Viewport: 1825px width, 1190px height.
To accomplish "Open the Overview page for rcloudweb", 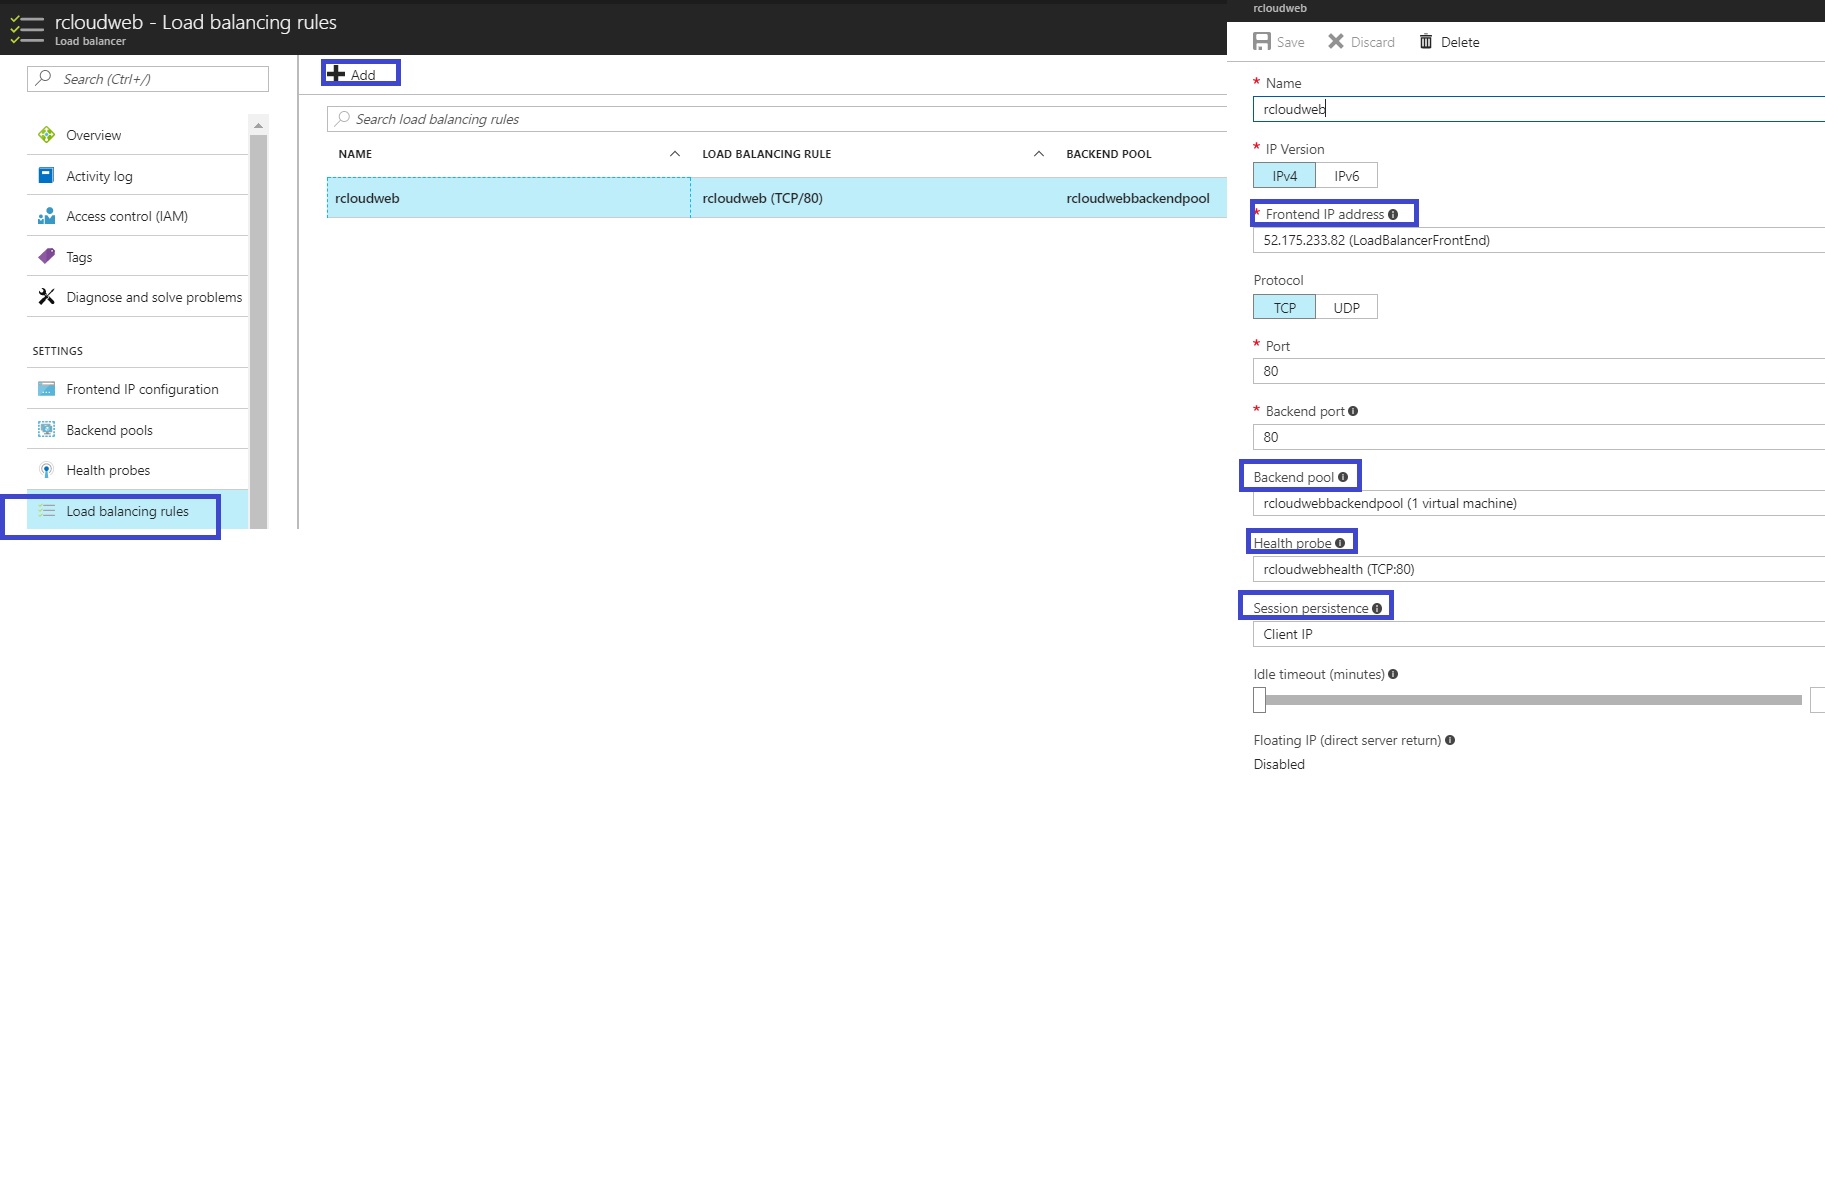I will point(92,135).
